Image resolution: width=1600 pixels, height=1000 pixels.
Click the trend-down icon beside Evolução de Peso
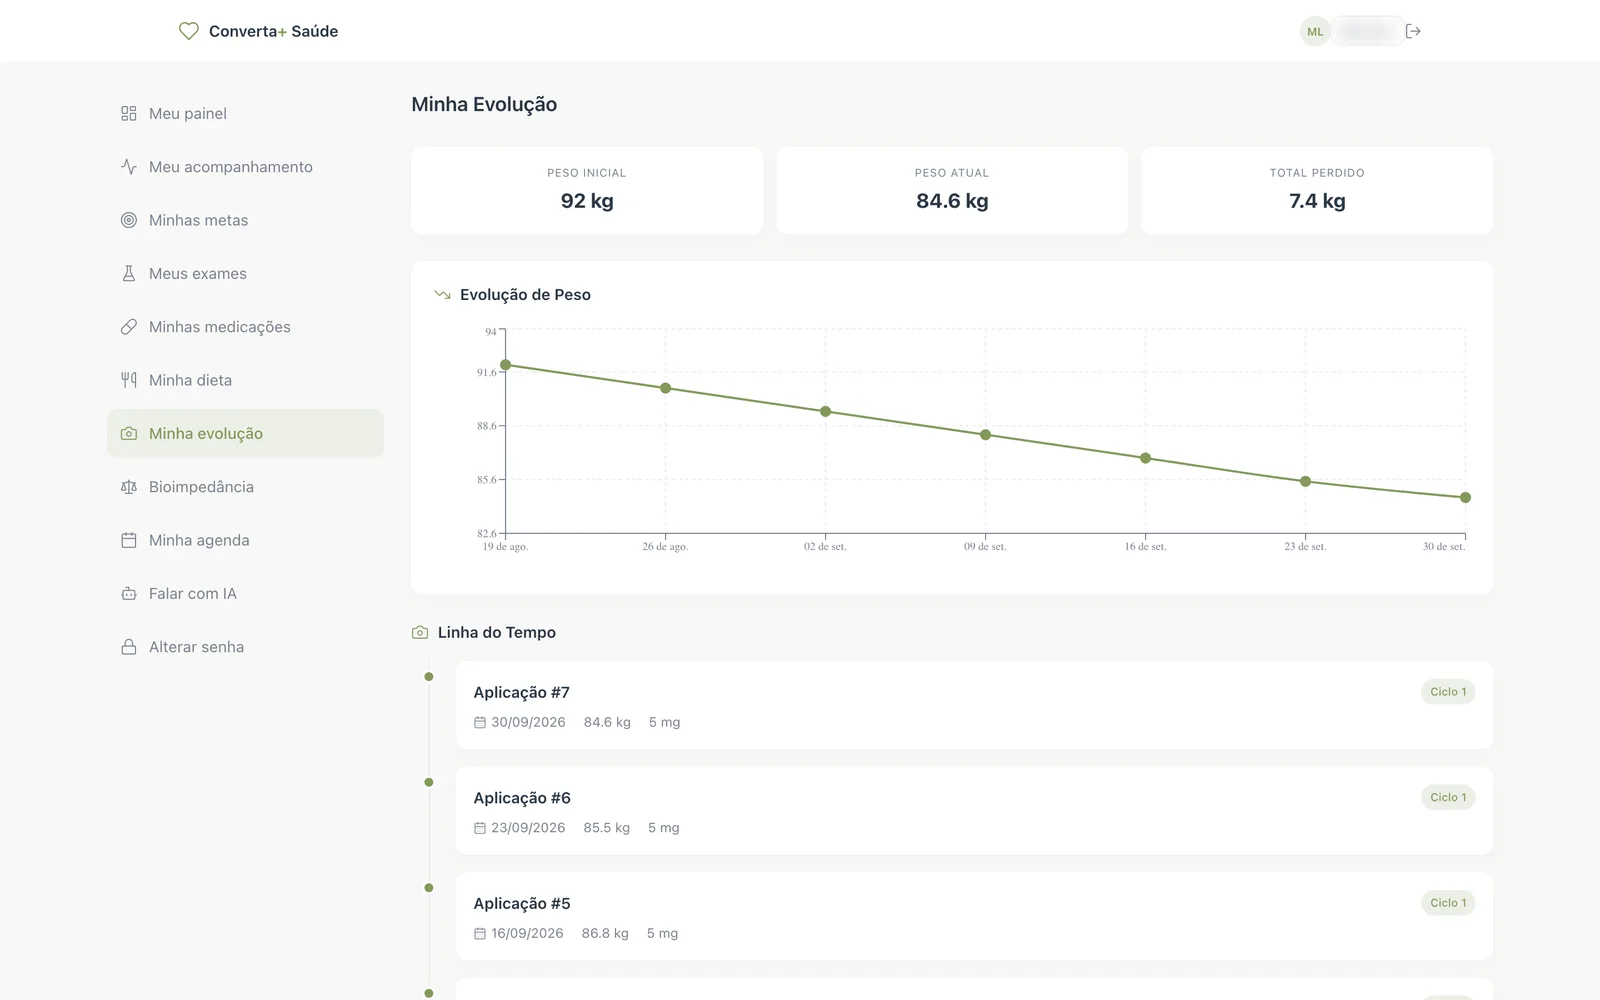tap(442, 295)
